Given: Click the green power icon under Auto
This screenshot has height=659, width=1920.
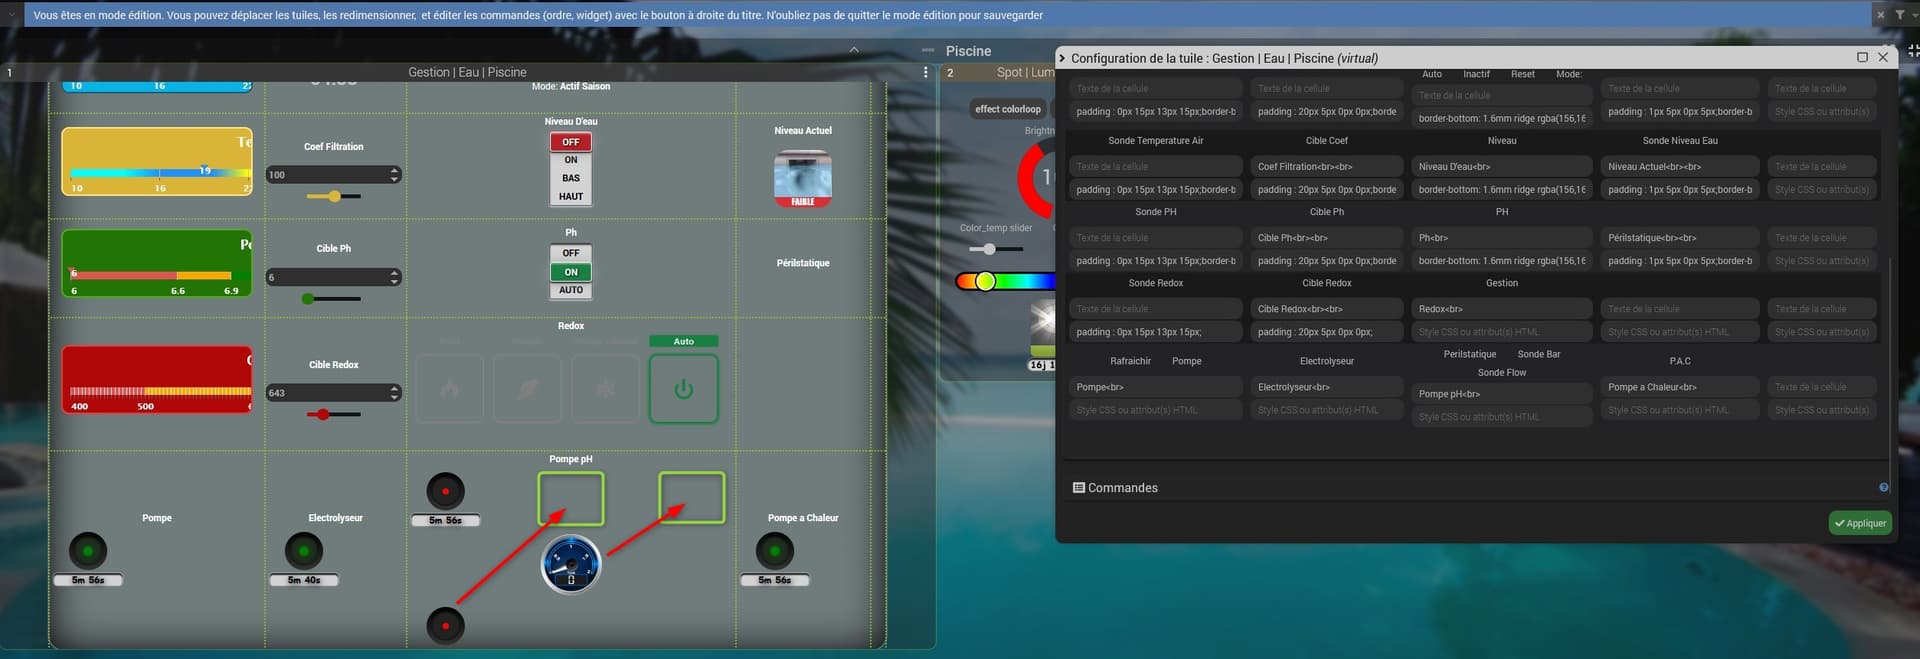Looking at the screenshot, I should click(683, 389).
